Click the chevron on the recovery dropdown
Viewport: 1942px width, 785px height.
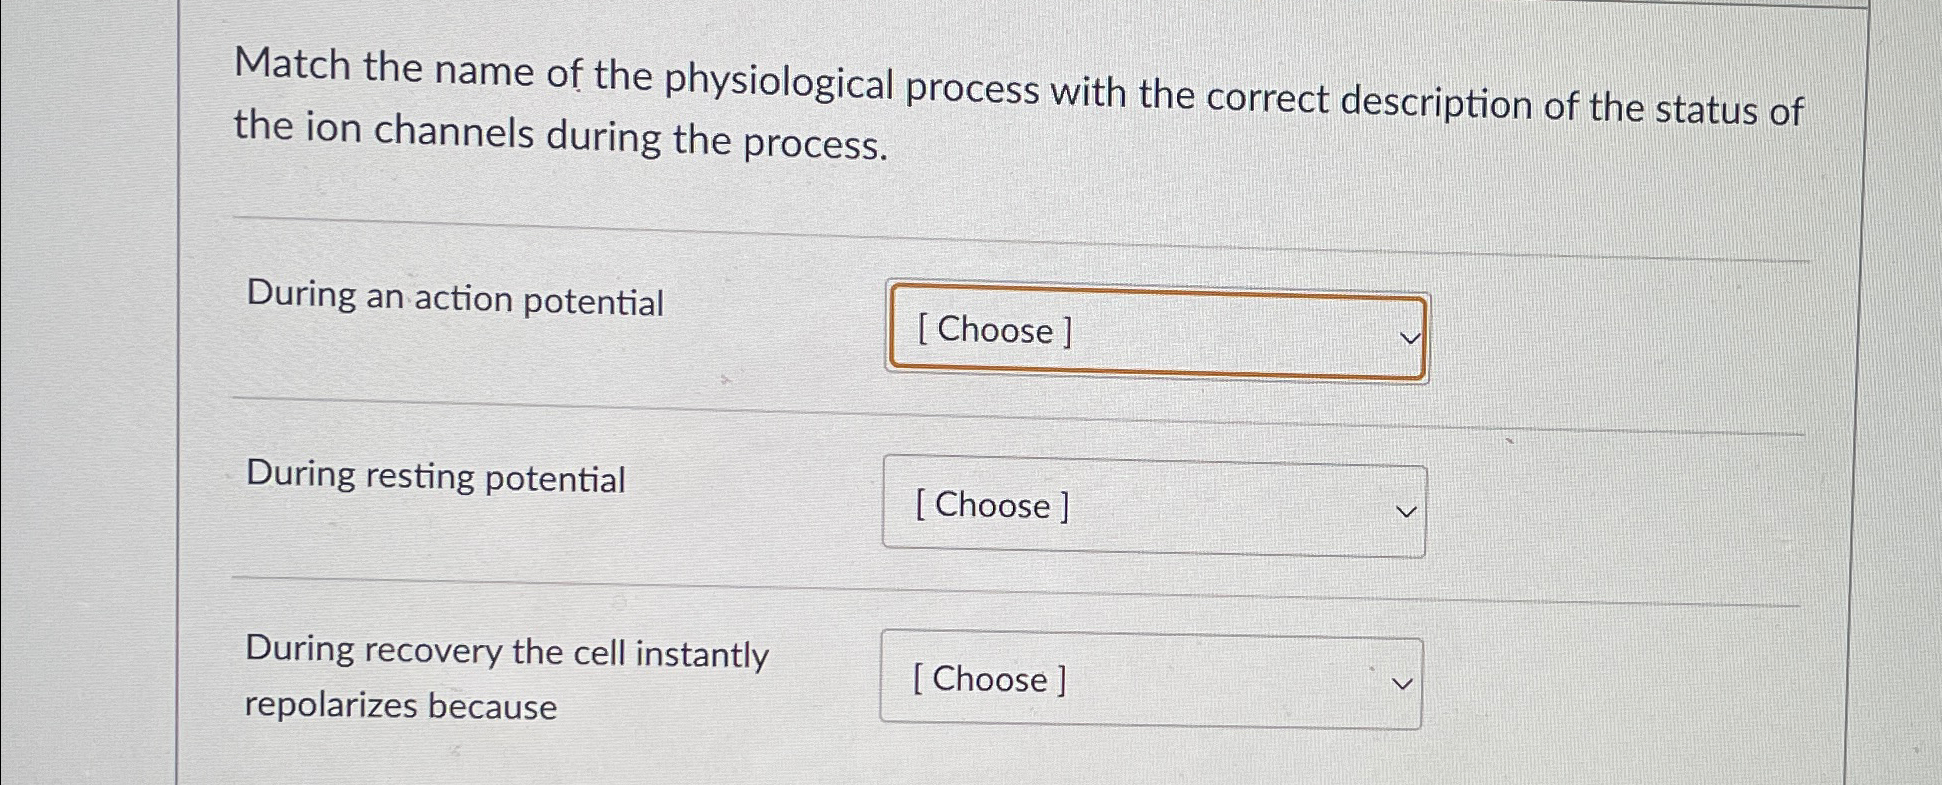coord(1402,684)
